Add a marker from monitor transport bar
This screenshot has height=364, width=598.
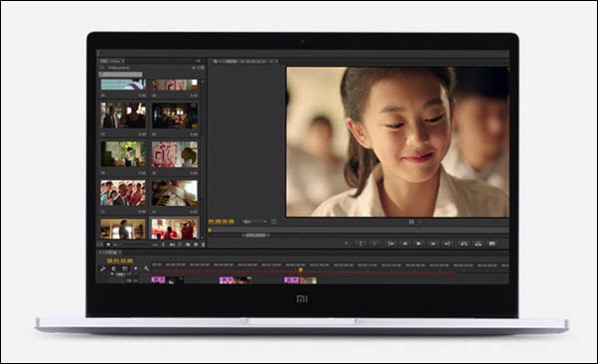point(346,243)
